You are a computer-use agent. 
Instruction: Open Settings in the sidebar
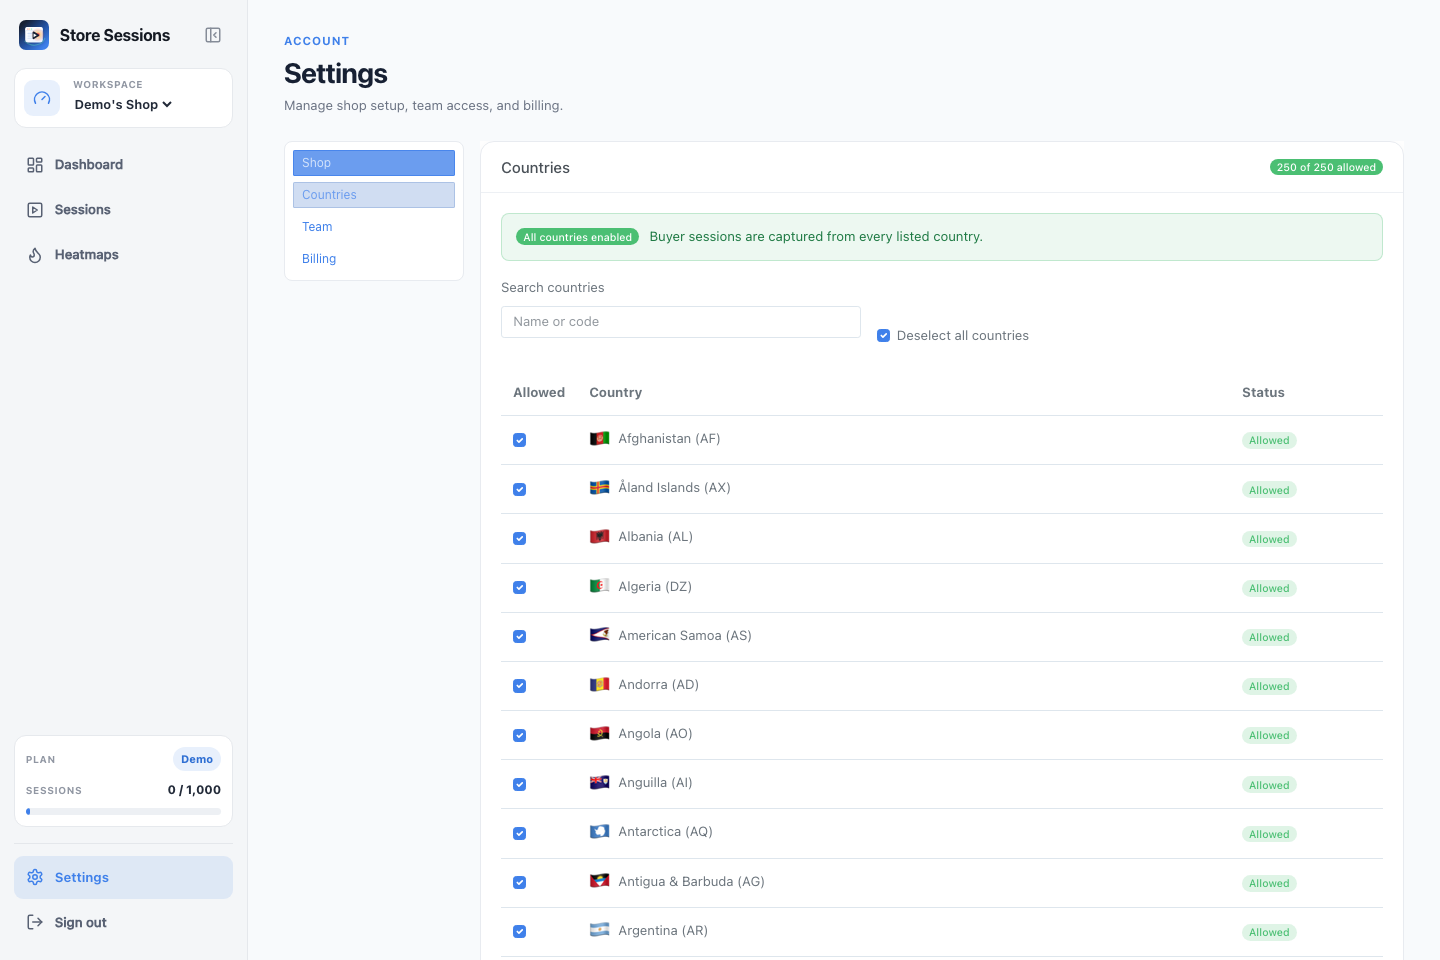(x=123, y=877)
